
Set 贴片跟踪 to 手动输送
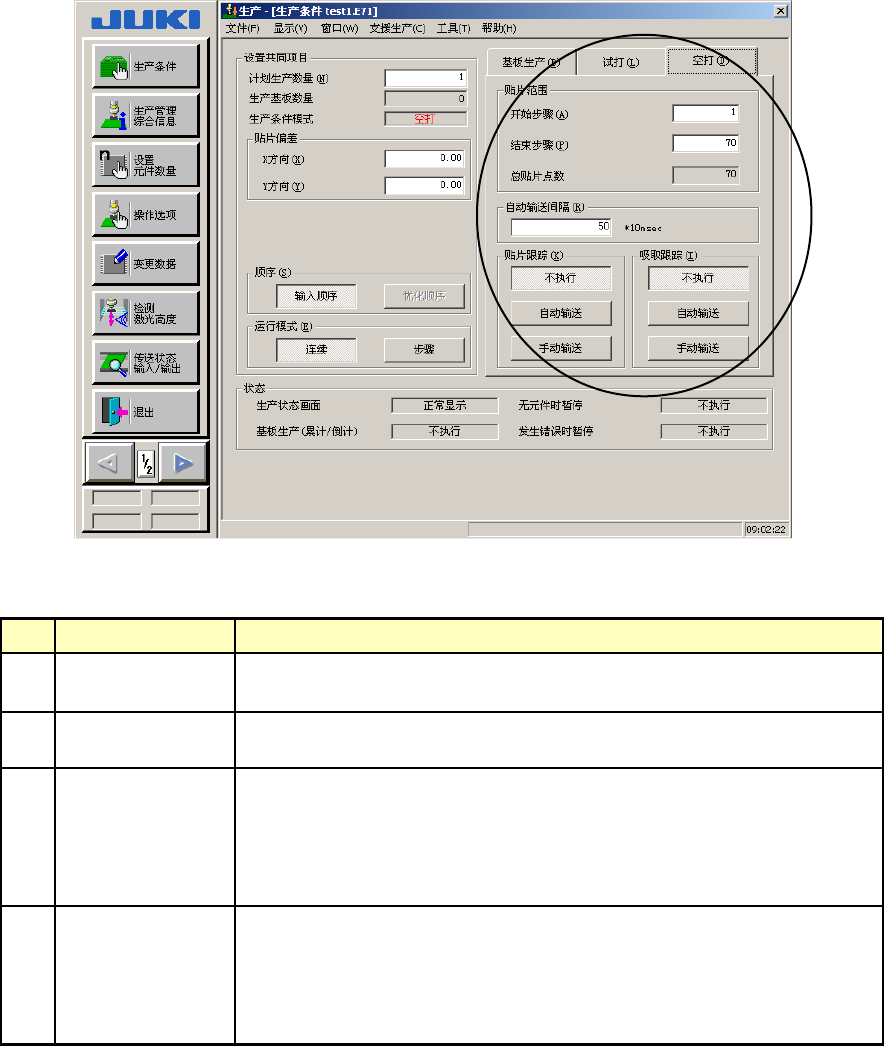561,348
